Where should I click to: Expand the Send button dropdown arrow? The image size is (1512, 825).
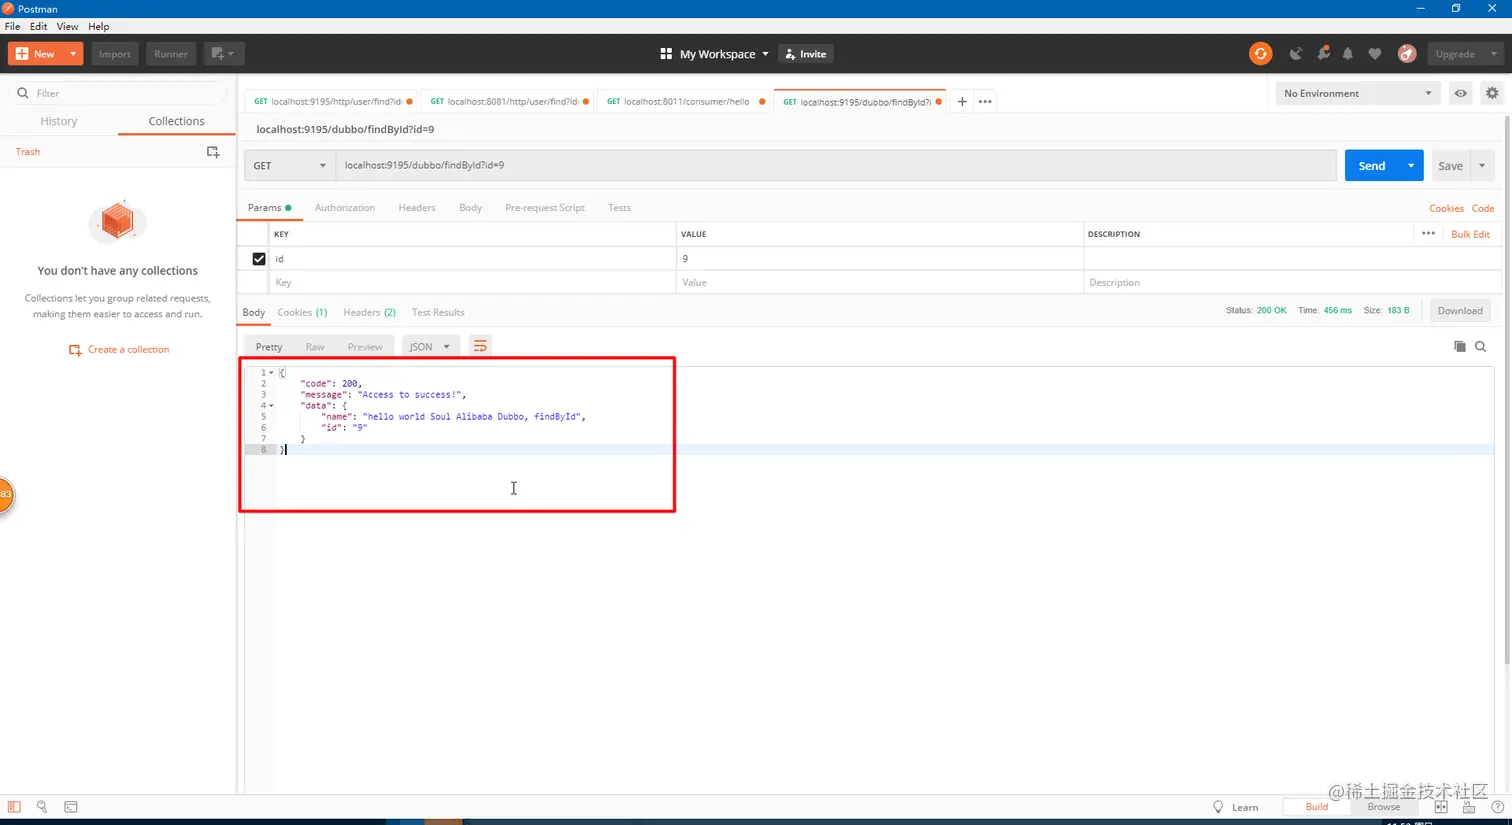pyautogui.click(x=1411, y=166)
